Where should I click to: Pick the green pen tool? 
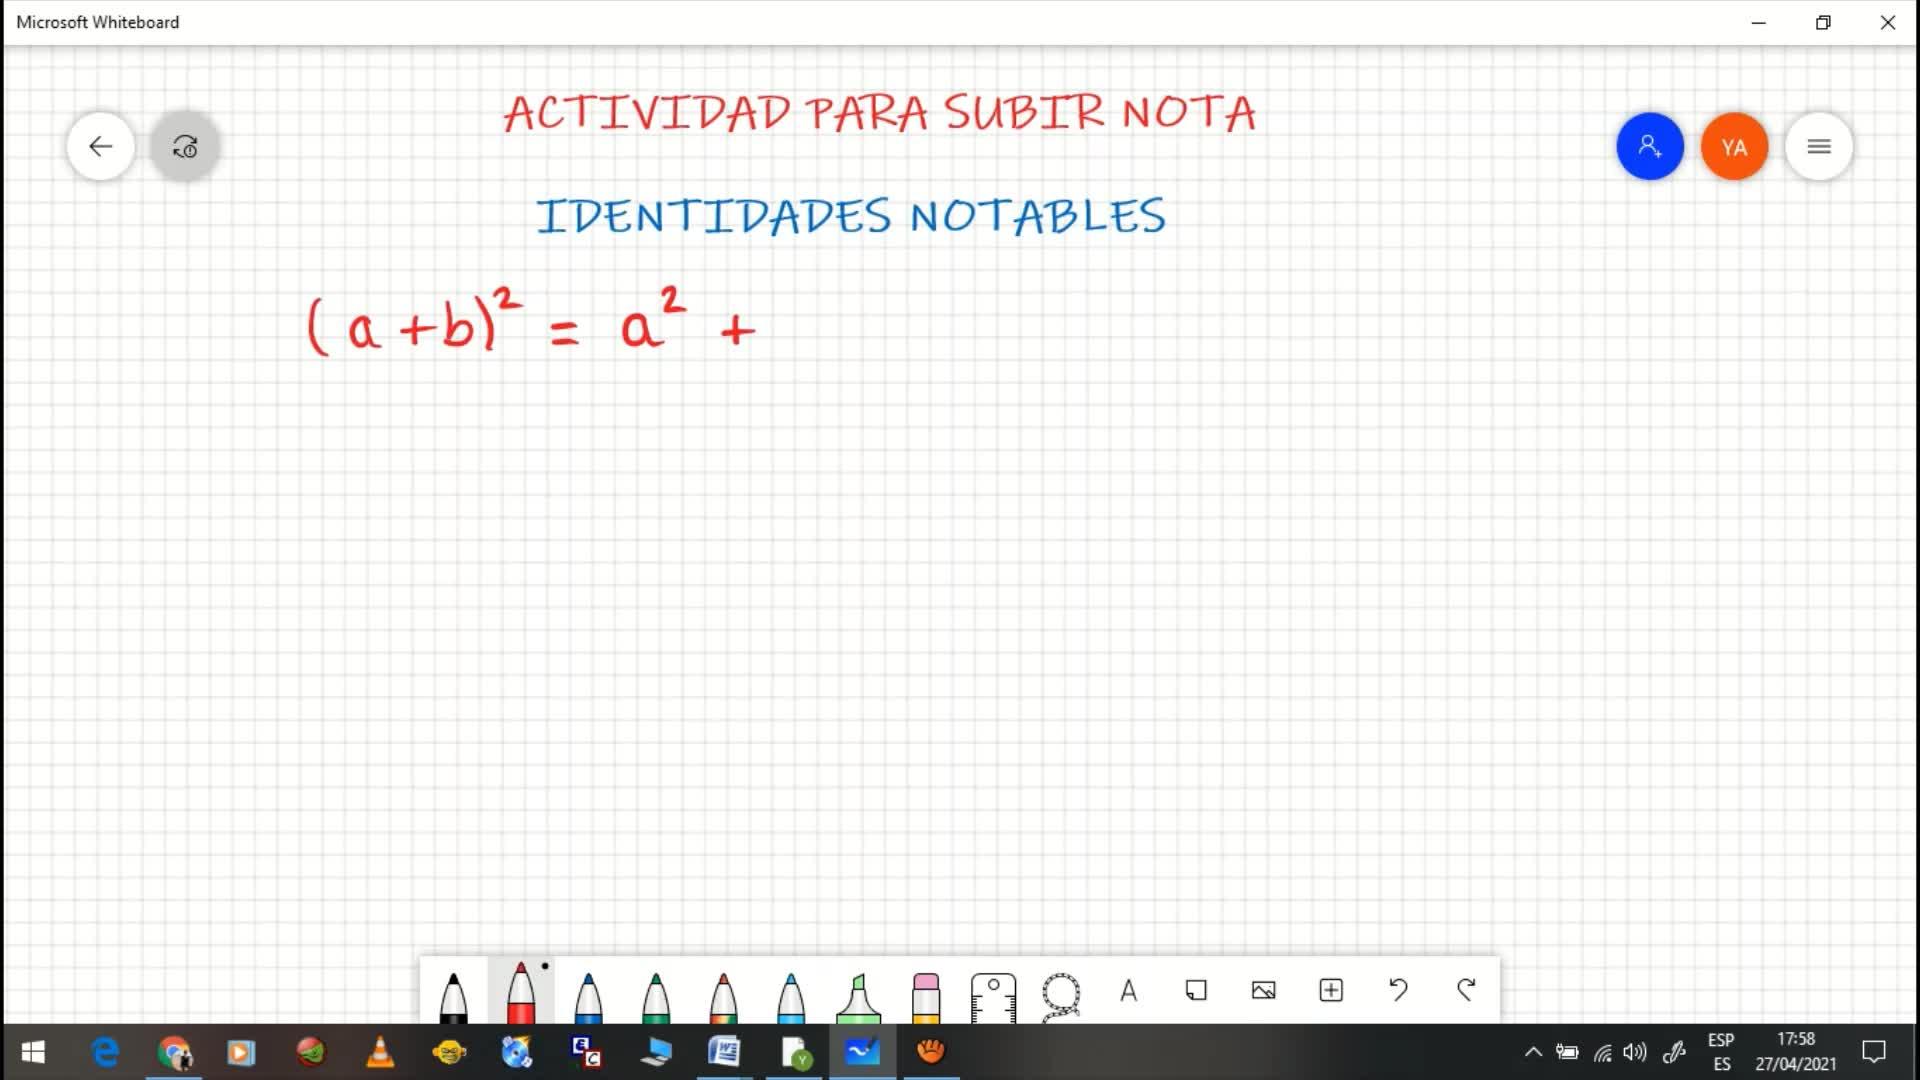[x=656, y=997]
